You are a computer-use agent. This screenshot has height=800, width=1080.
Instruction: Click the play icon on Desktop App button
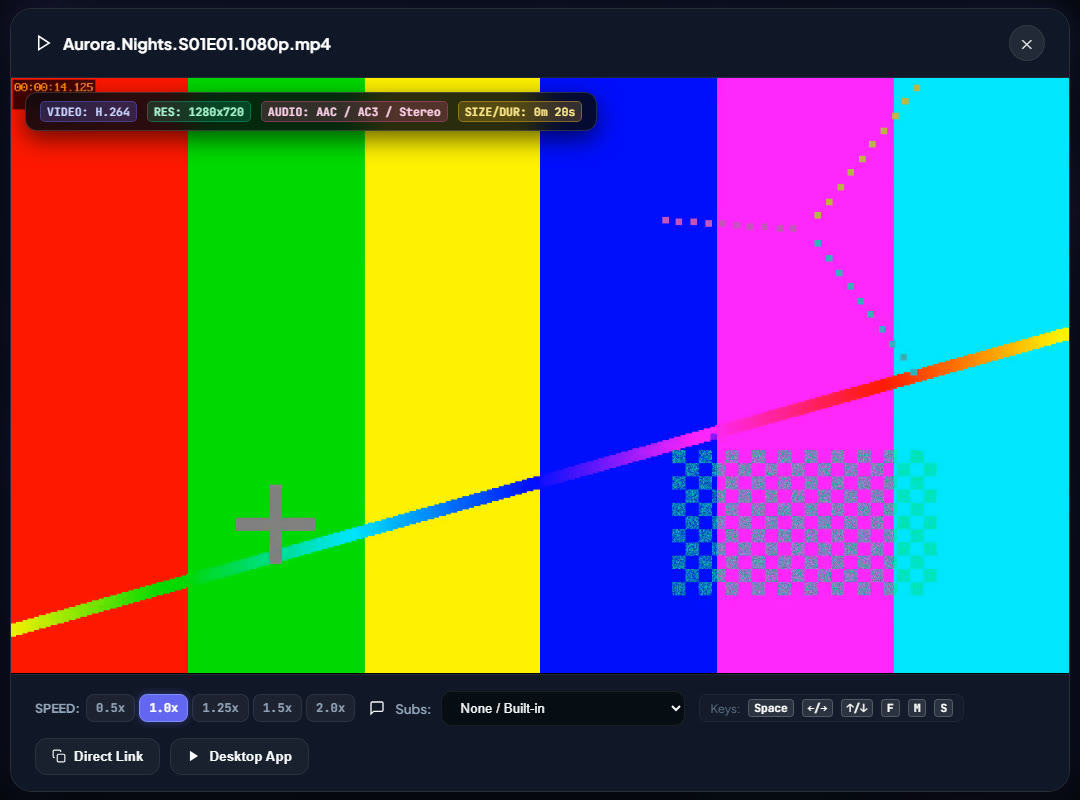[194, 756]
